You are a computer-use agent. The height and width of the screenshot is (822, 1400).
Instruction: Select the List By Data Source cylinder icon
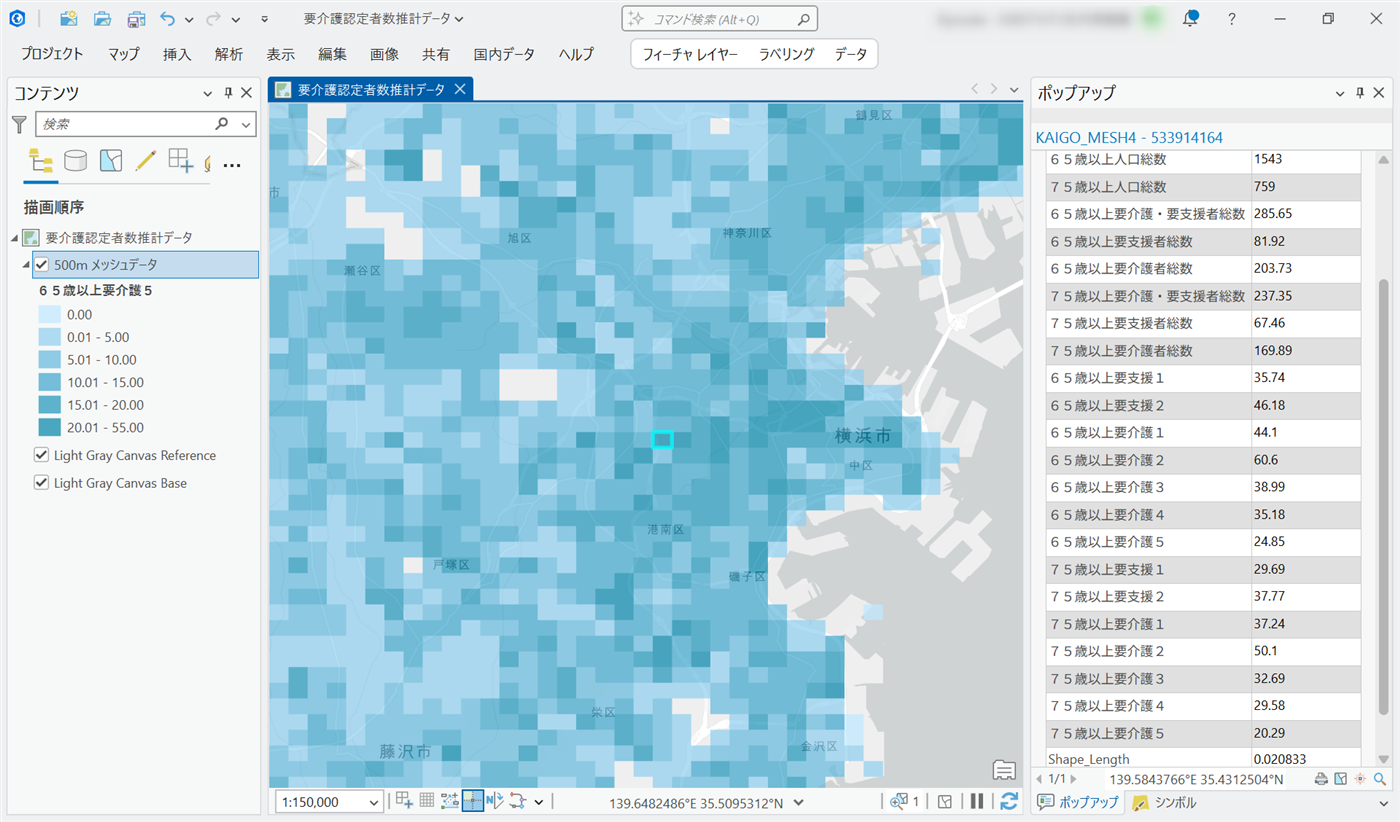click(x=75, y=161)
